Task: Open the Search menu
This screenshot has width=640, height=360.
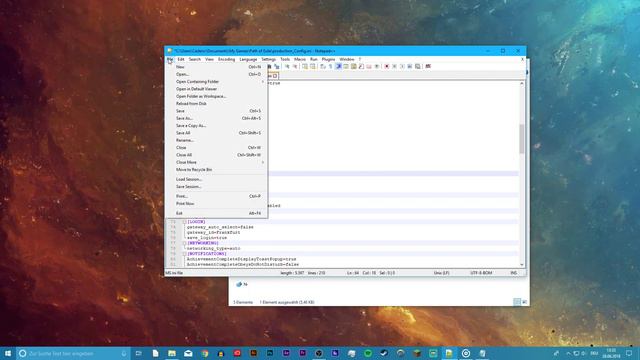Action: click(x=195, y=60)
